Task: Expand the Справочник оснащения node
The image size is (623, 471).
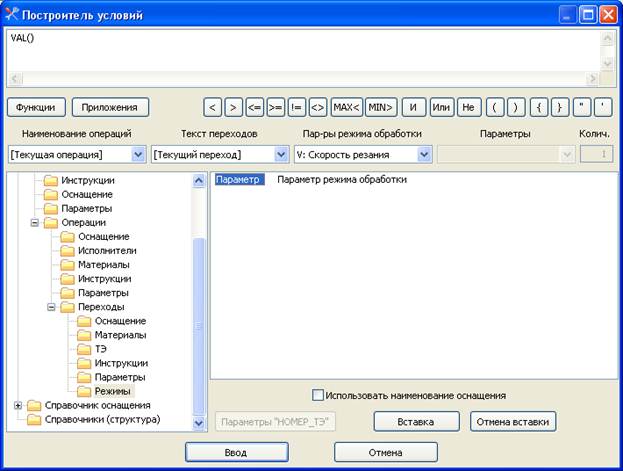Action: tap(18, 405)
